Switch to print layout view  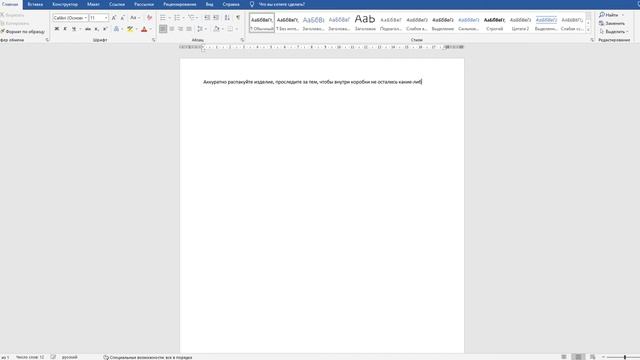578,357
